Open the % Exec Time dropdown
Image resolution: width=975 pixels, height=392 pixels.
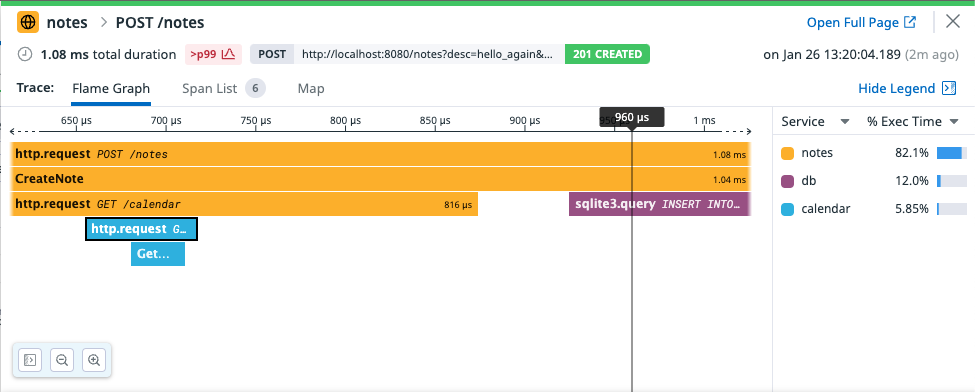(x=954, y=121)
